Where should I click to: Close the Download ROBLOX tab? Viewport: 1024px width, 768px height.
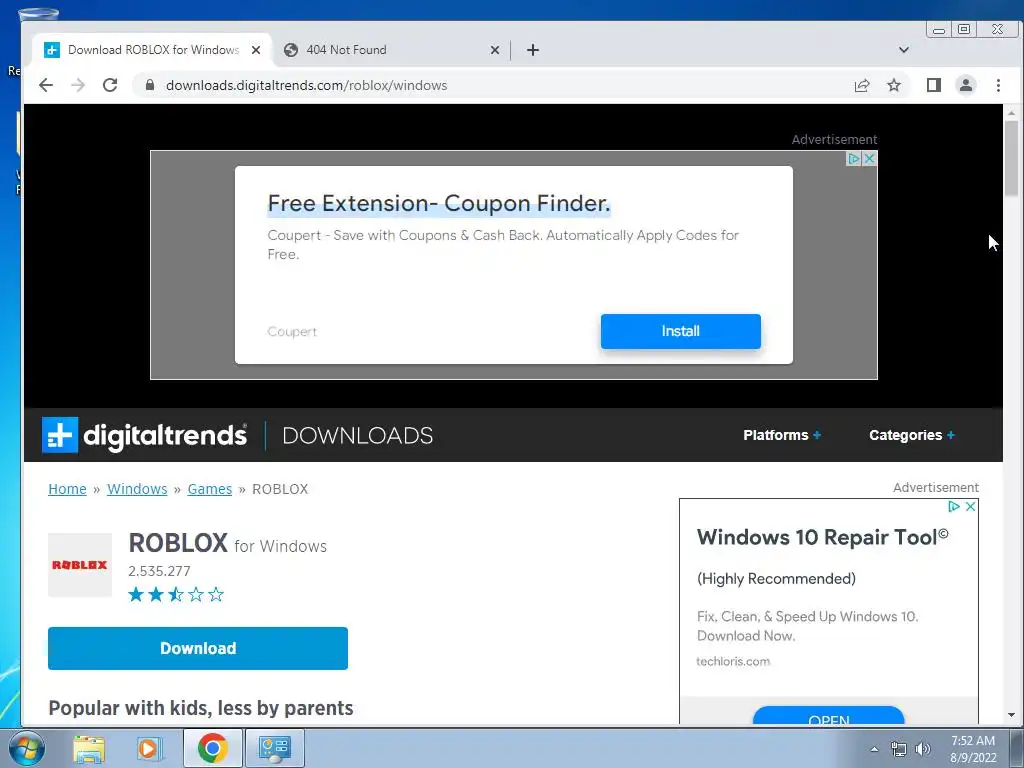pos(256,50)
